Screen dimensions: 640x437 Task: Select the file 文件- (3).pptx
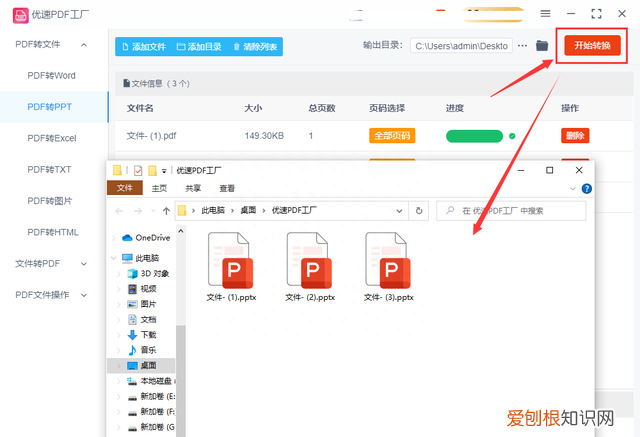pyautogui.click(x=389, y=267)
